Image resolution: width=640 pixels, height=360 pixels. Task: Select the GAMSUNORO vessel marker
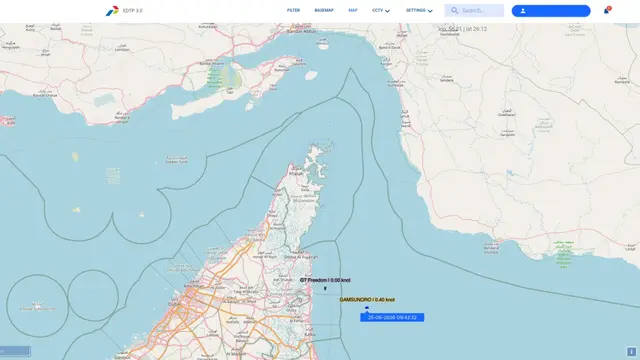tap(367, 307)
